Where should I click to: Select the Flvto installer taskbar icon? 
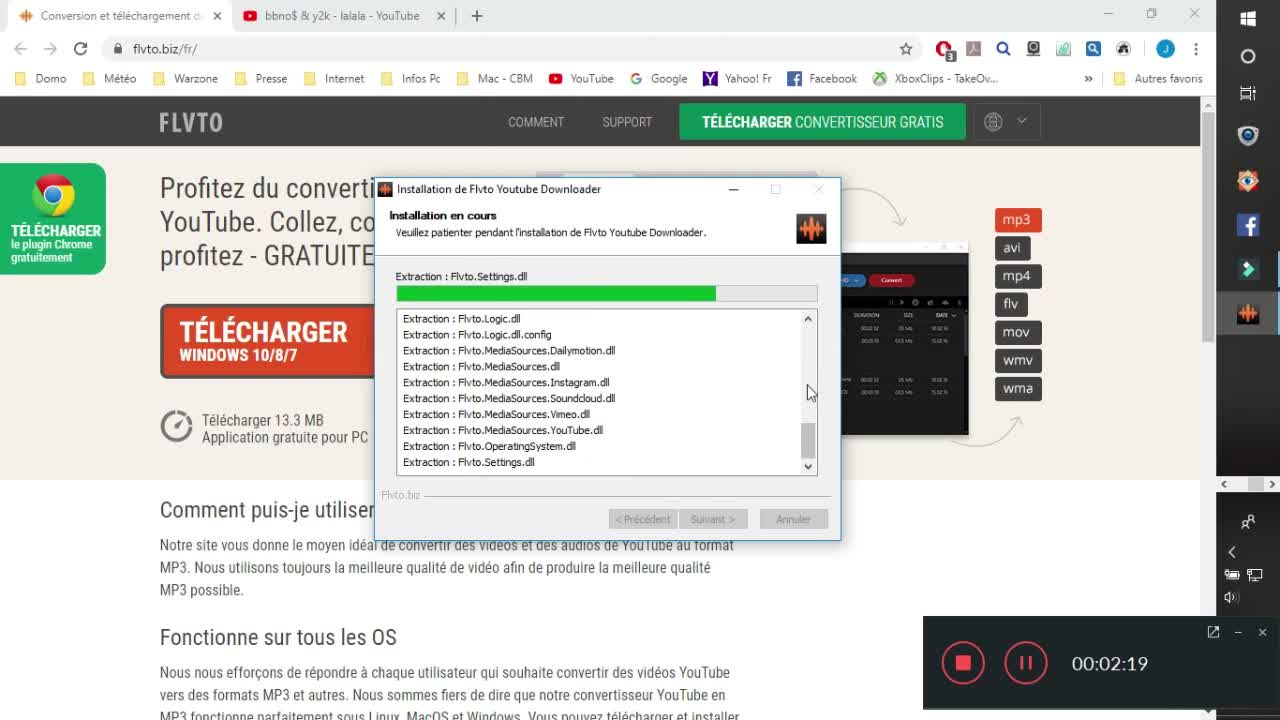pos(1248,314)
